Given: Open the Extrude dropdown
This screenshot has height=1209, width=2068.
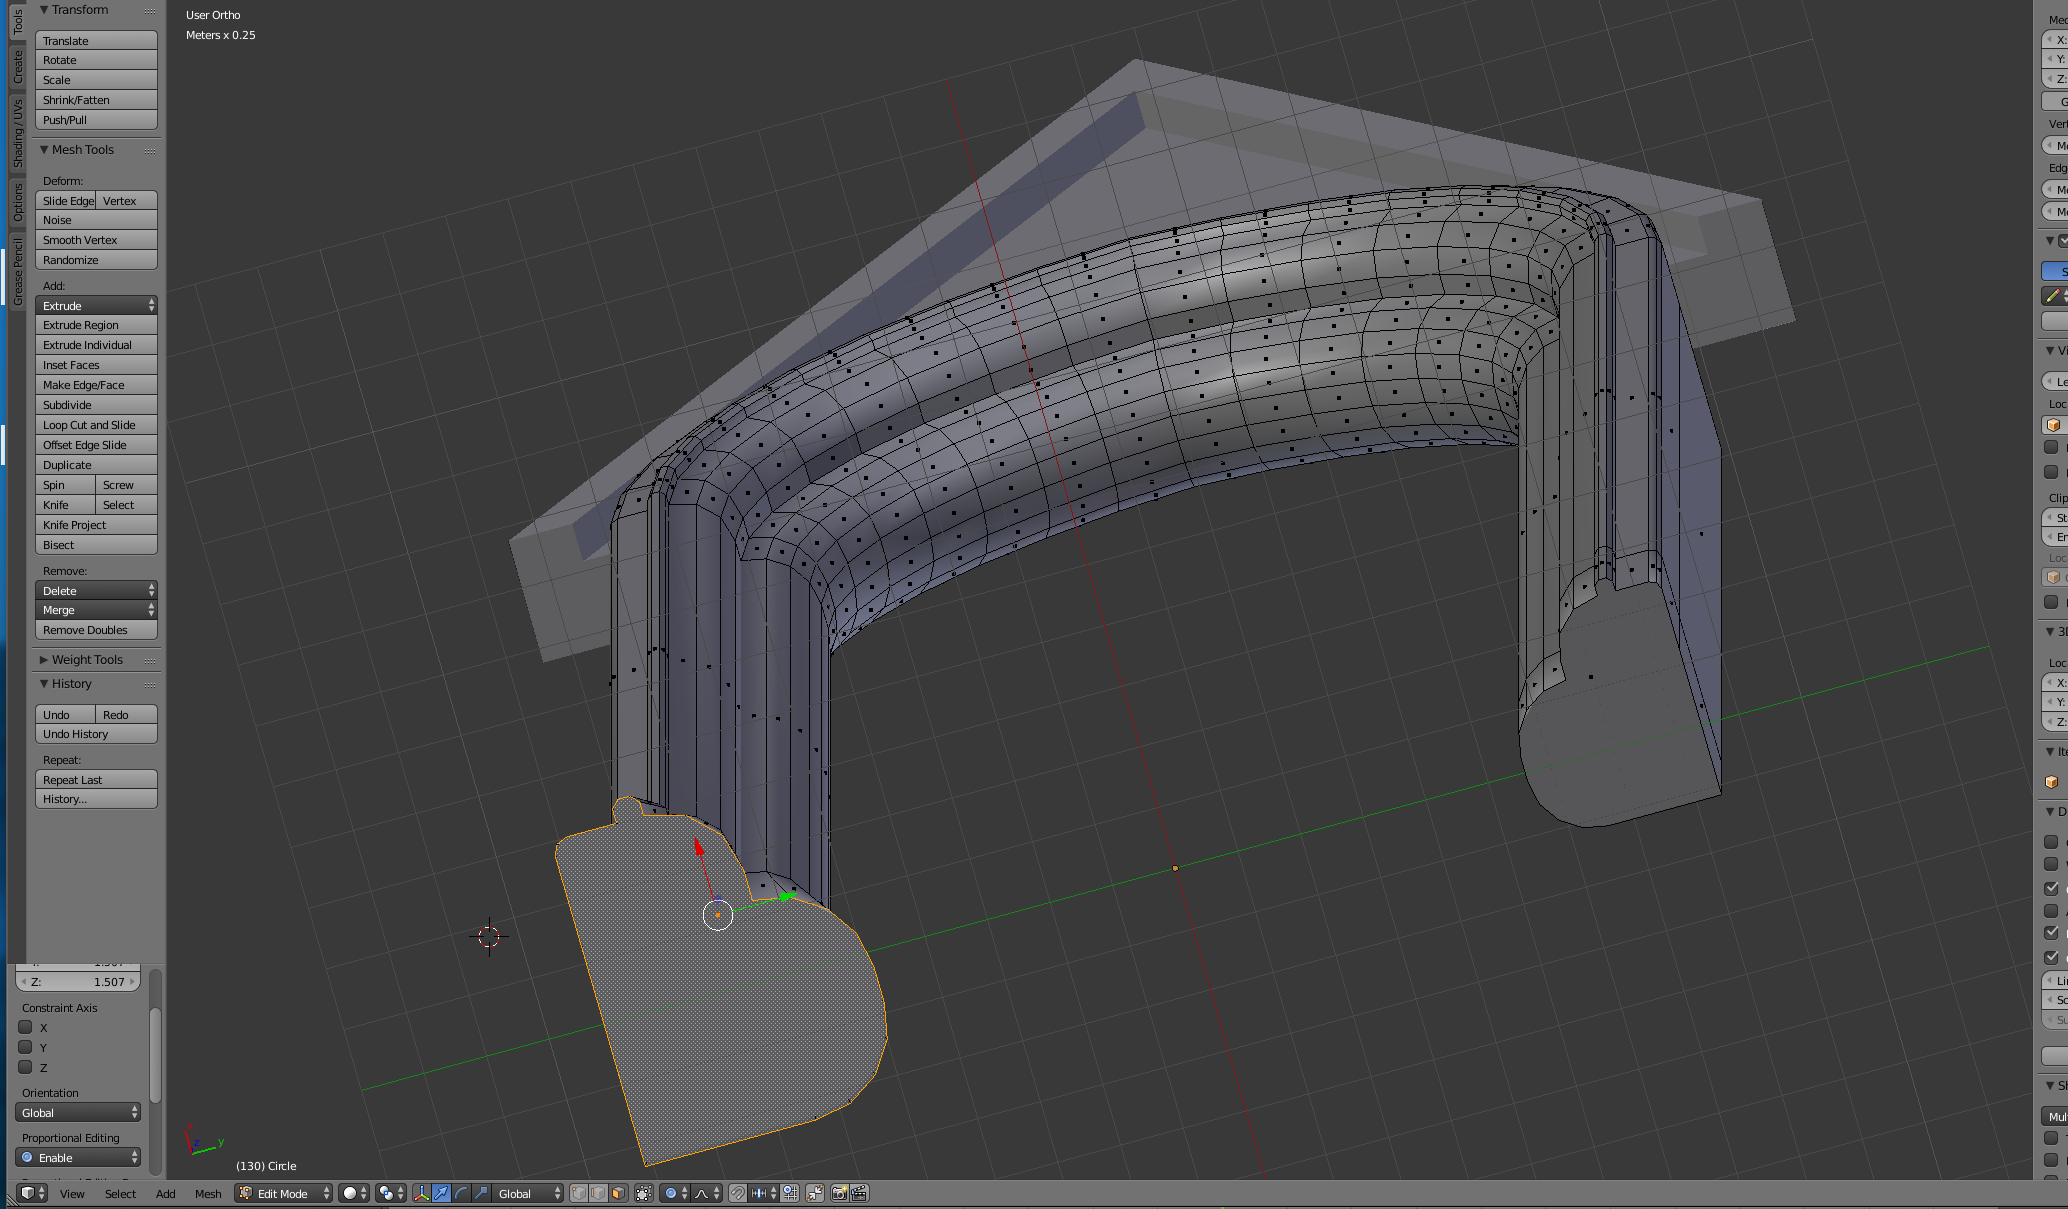Looking at the screenshot, I should pyautogui.click(x=97, y=305).
